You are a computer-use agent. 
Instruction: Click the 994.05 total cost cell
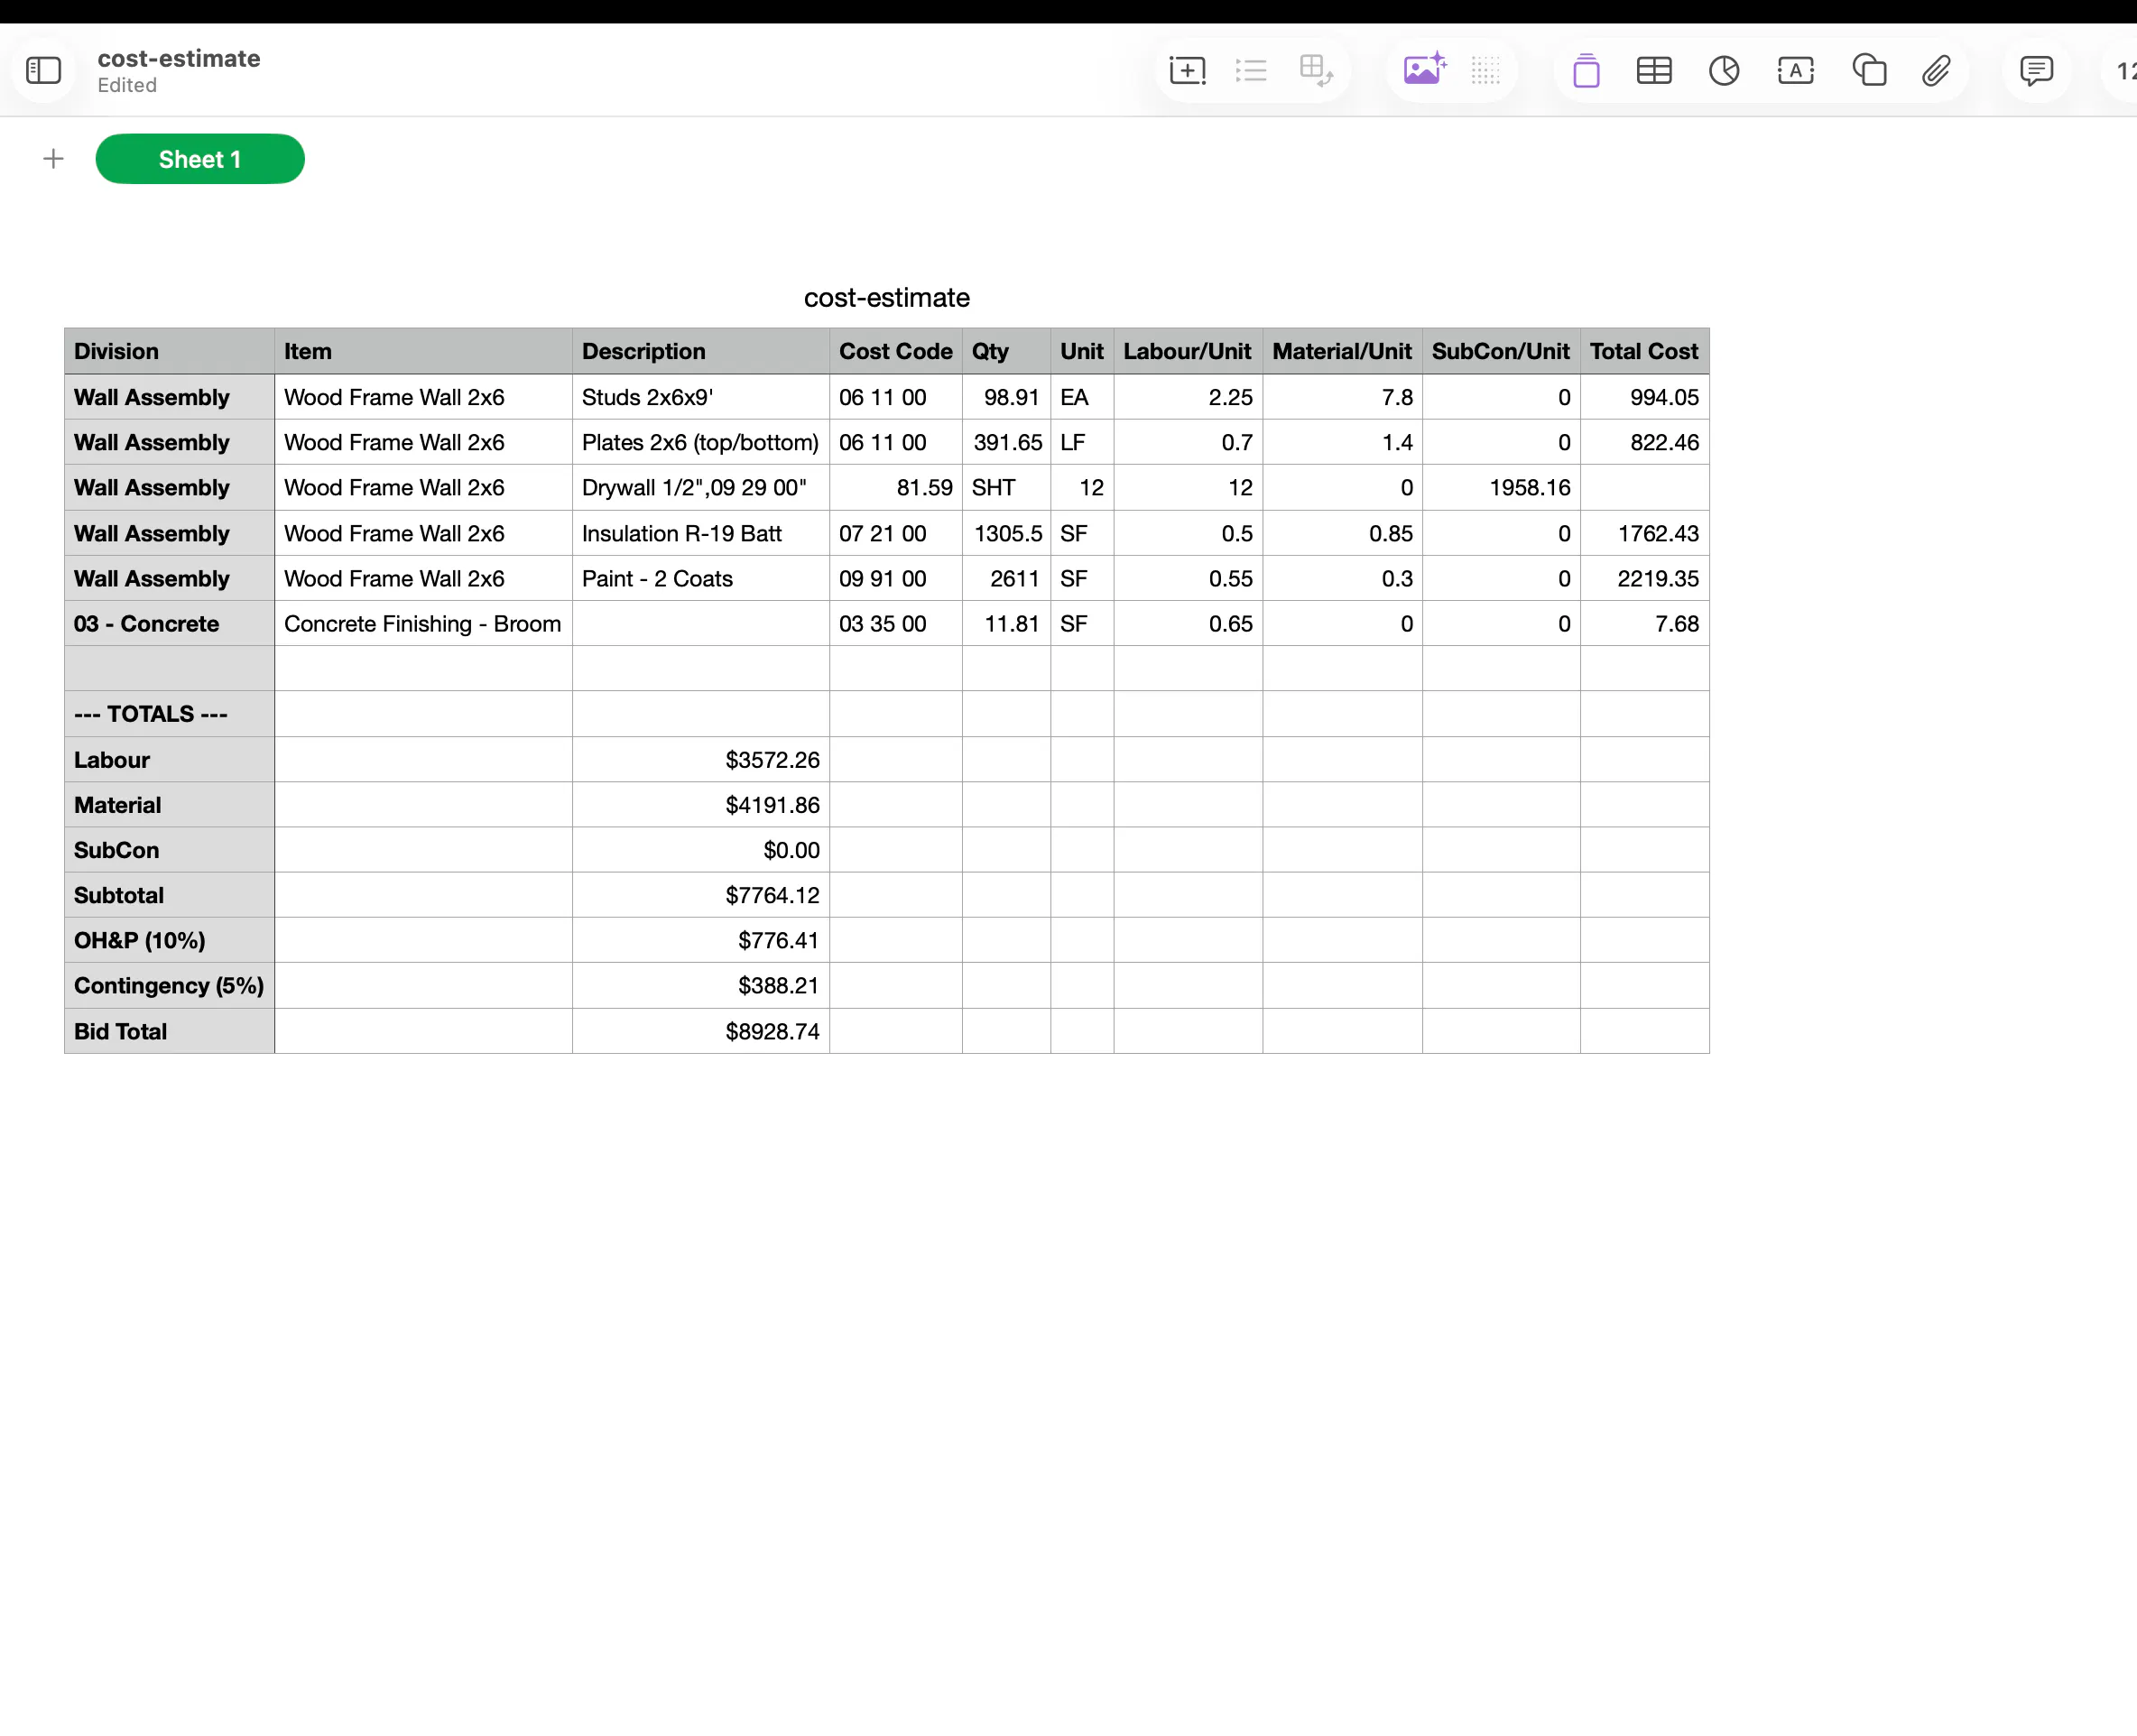1645,397
